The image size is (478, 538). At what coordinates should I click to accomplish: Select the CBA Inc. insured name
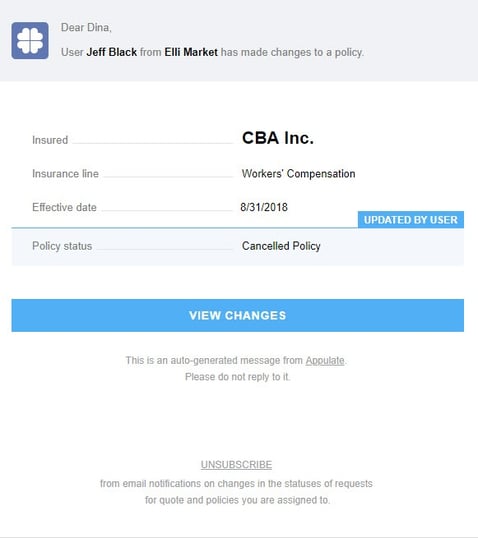(278, 138)
